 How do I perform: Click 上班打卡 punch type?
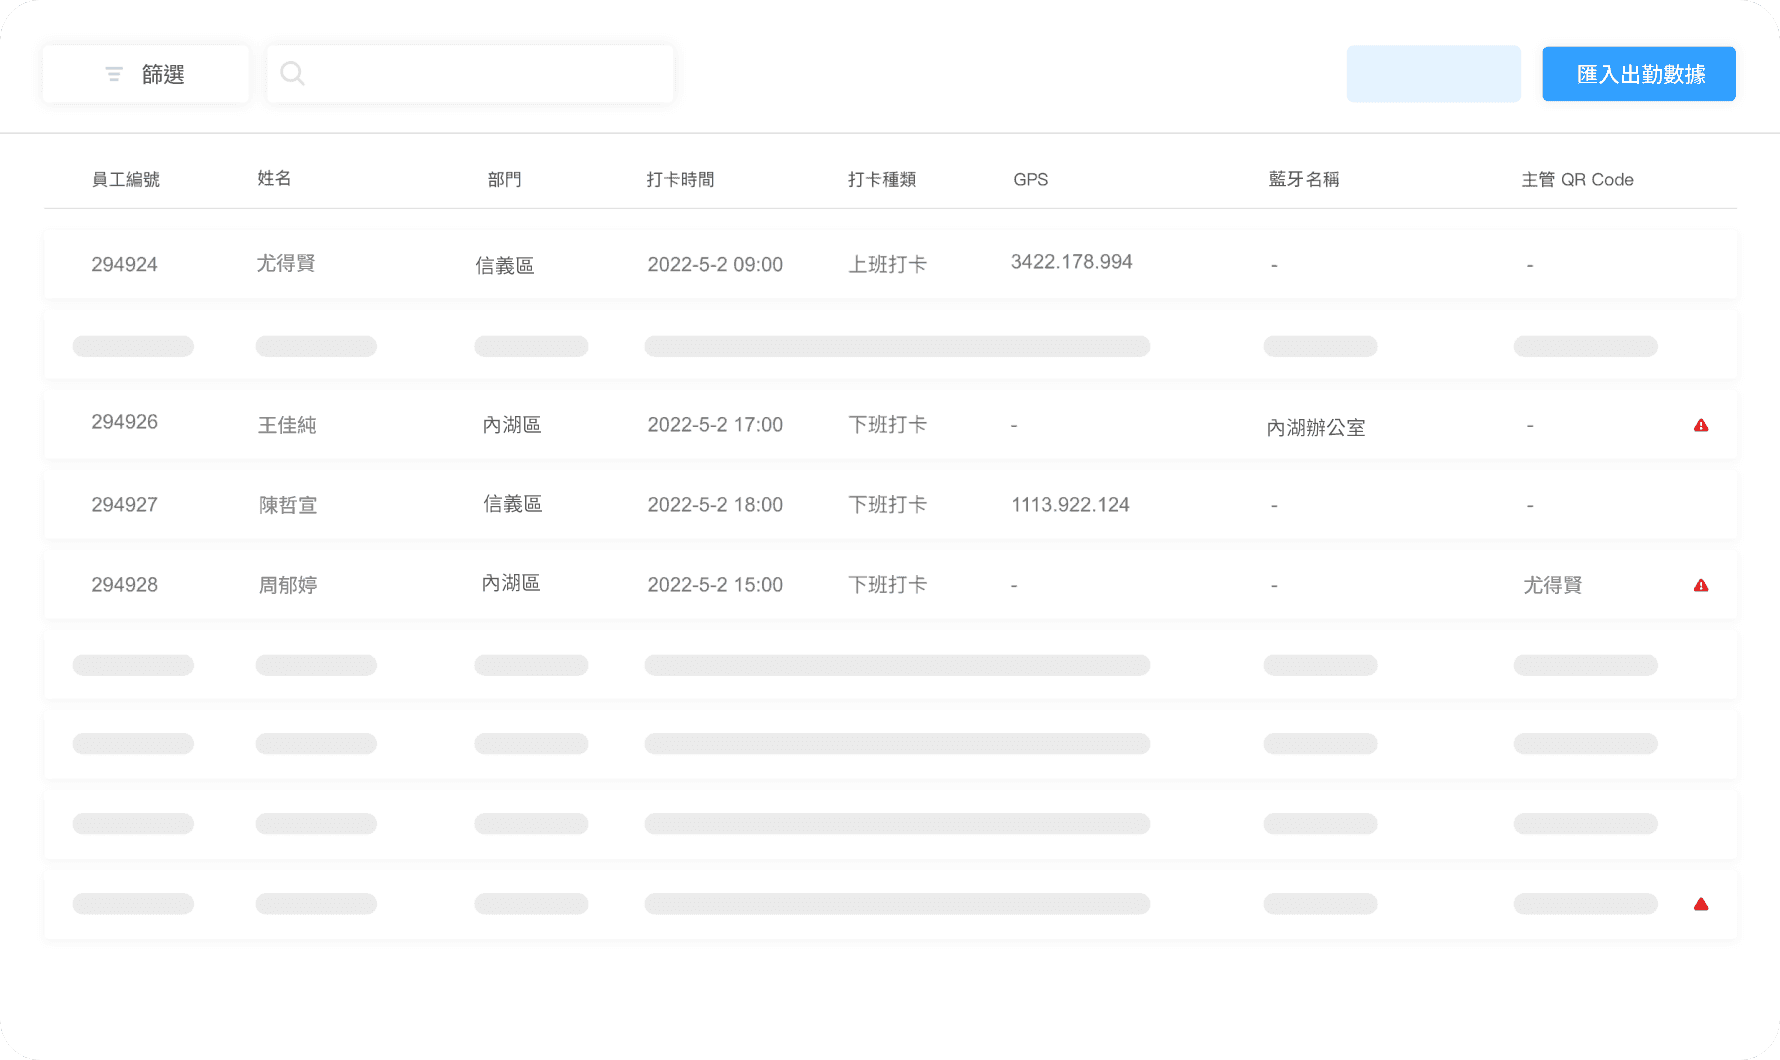tap(888, 265)
